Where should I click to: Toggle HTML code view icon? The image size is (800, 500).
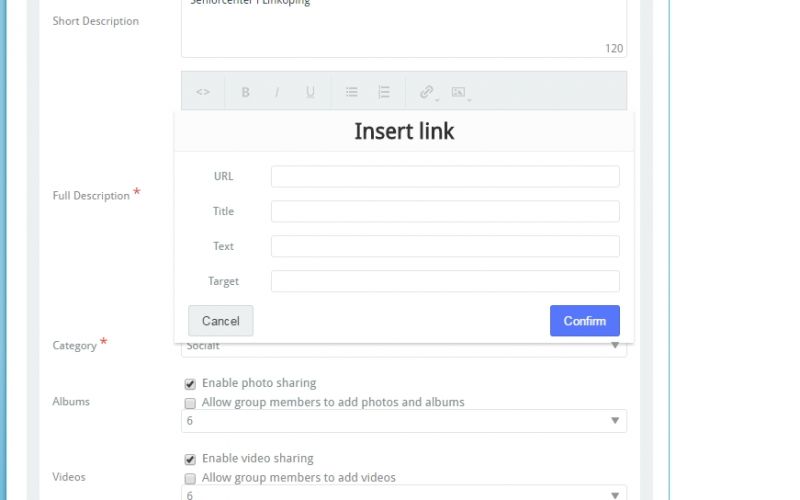(203, 92)
